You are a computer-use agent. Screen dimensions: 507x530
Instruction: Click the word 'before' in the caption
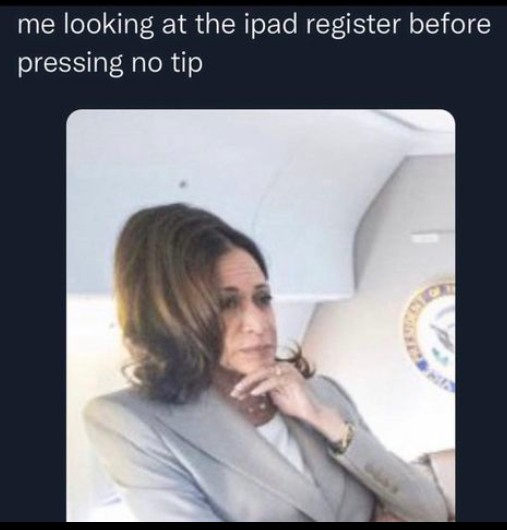[450, 24]
